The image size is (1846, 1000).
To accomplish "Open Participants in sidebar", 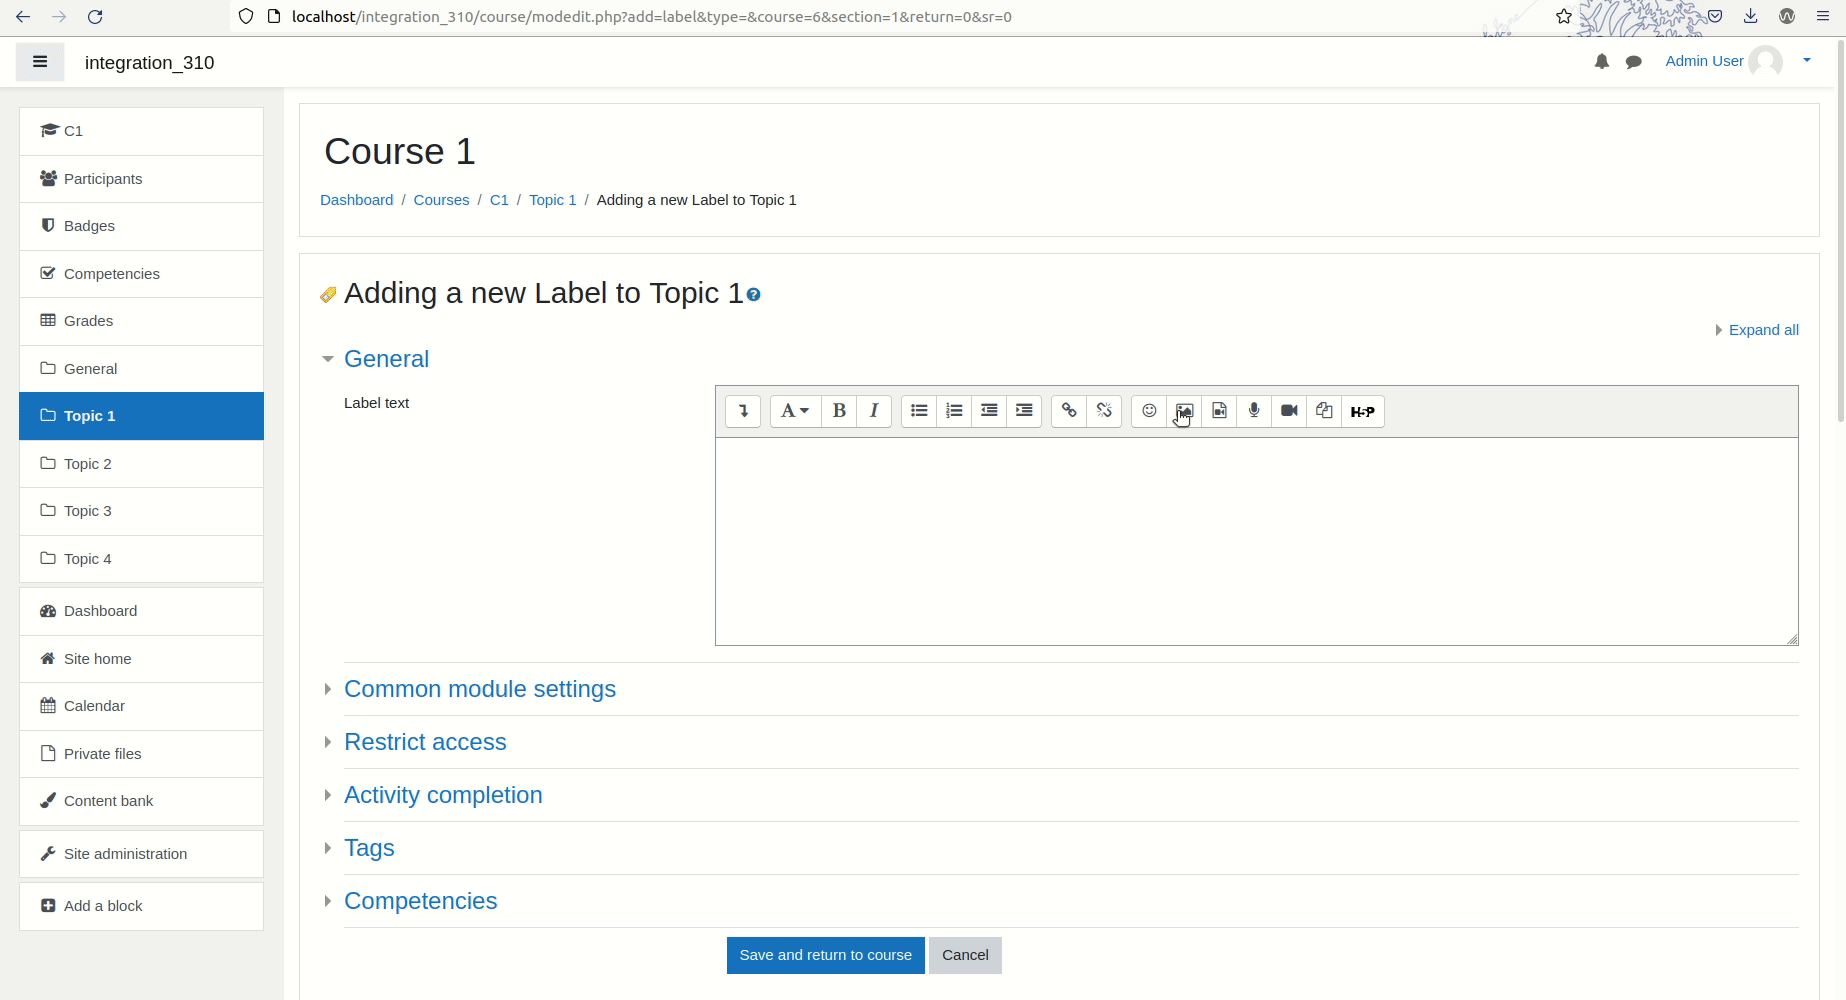I will [x=141, y=179].
